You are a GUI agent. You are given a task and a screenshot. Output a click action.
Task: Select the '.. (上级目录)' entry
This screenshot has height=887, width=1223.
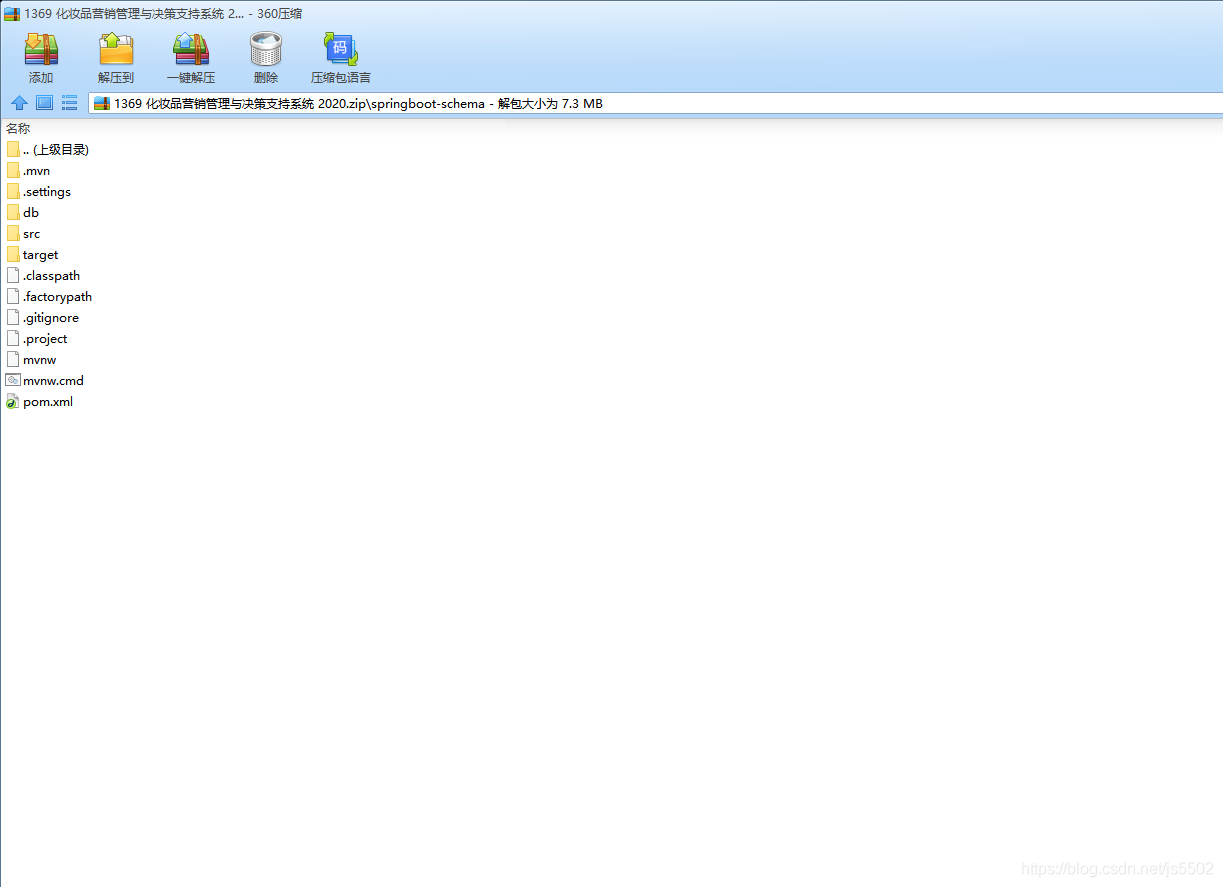coord(56,149)
